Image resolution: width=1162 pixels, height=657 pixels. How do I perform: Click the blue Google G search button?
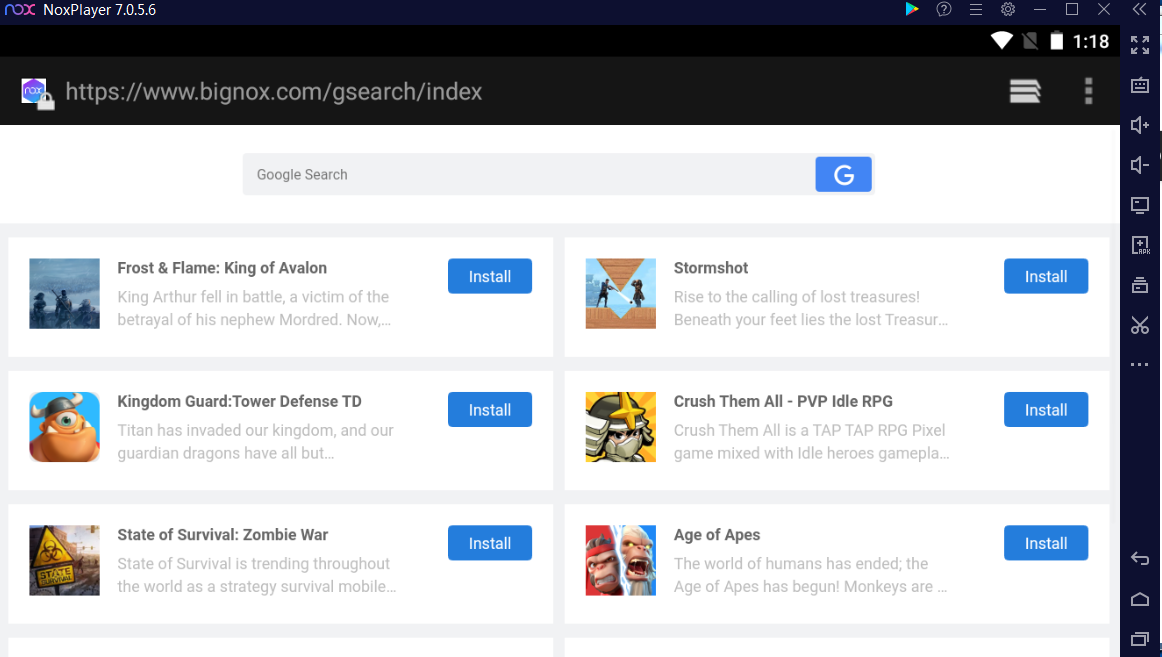pos(843,175)
